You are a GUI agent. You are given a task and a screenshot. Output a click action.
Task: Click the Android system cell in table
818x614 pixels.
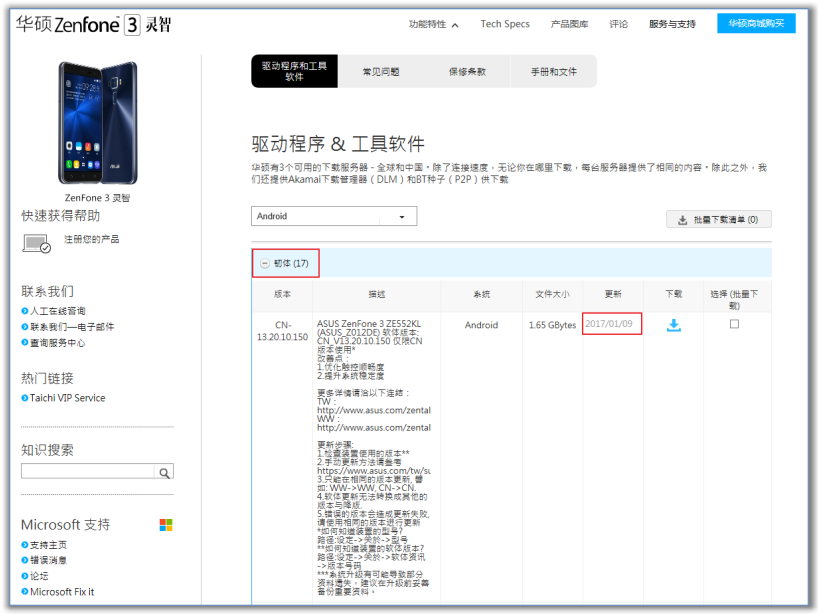(481, 325)
